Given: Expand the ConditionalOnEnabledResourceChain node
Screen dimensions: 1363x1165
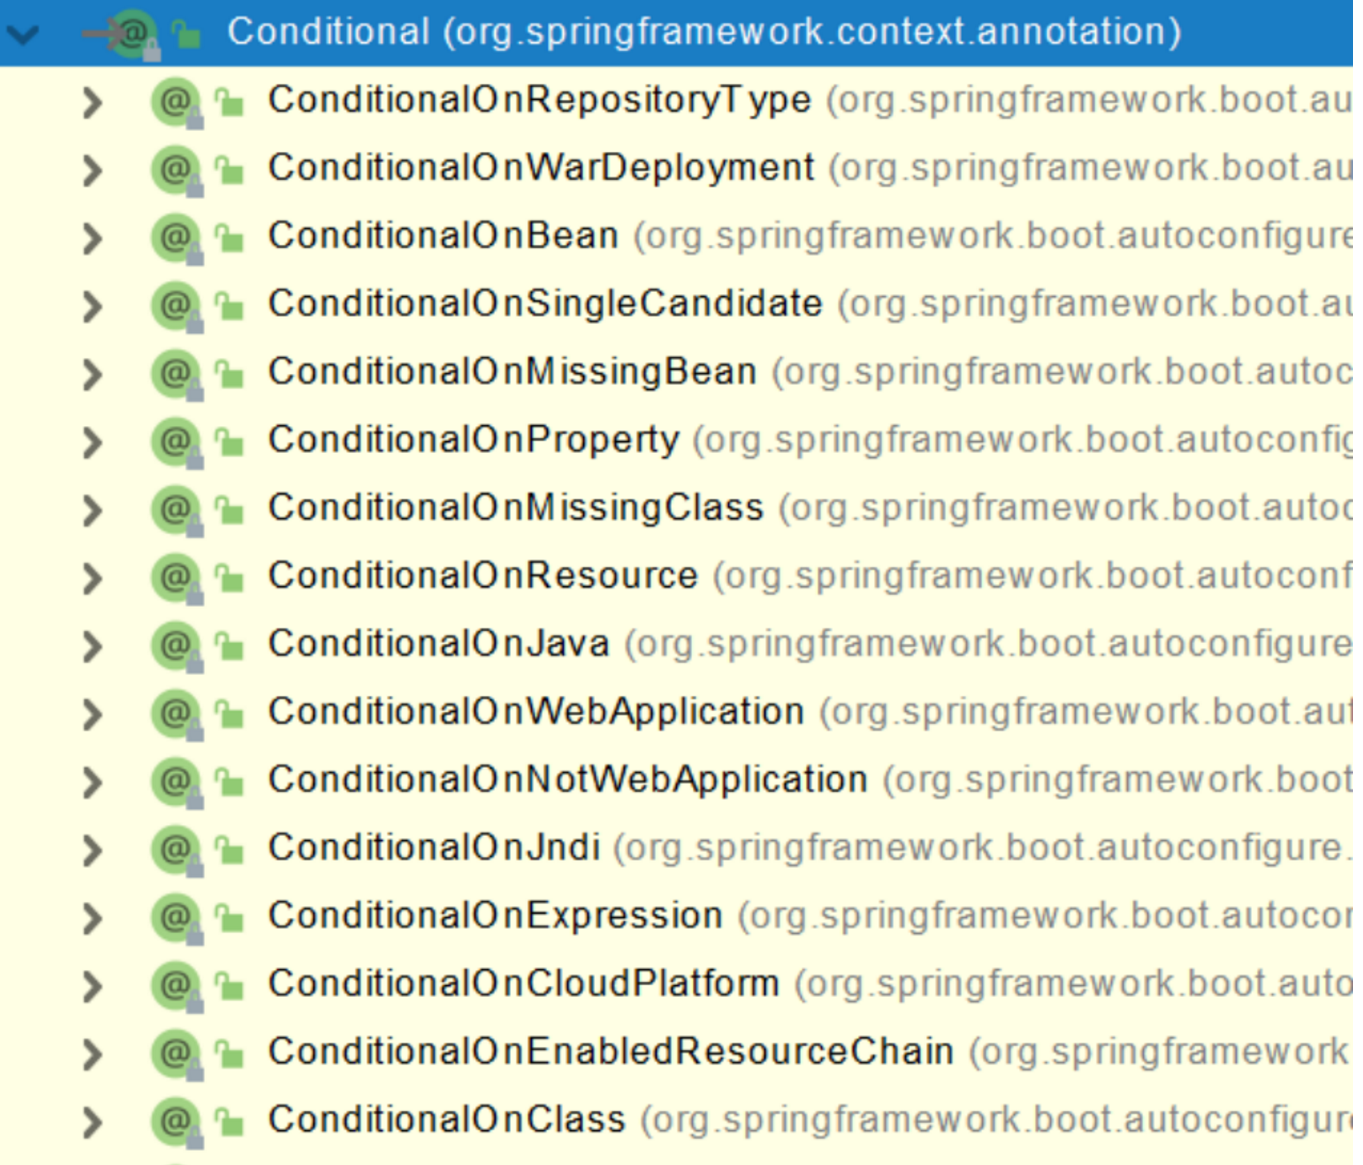Looking at the screenshot, I should 92,1054.
